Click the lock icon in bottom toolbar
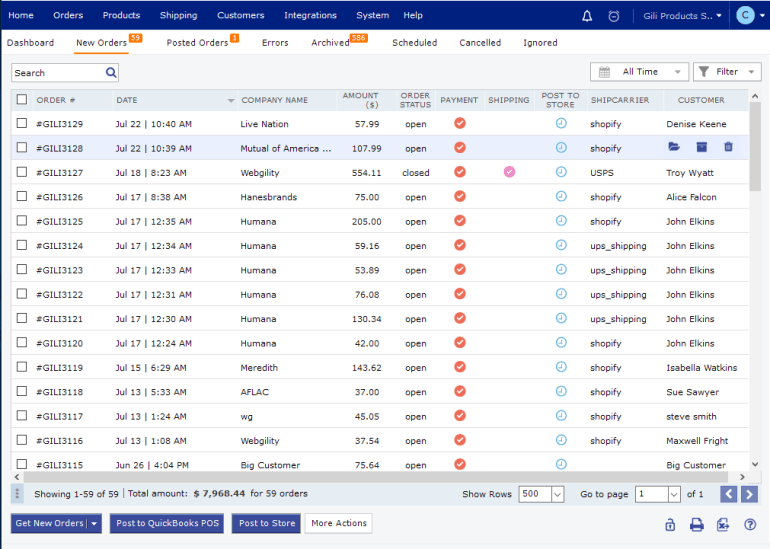770x549 pixels. pyautogui.click(x=670, y=525)
